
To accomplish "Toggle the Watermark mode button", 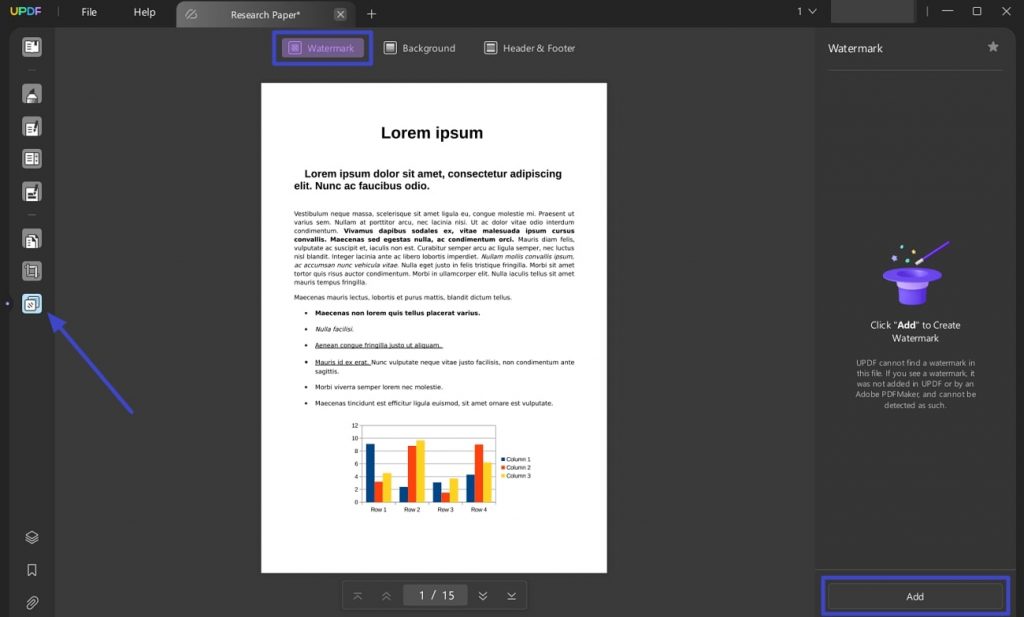I will tap(321, 47).
